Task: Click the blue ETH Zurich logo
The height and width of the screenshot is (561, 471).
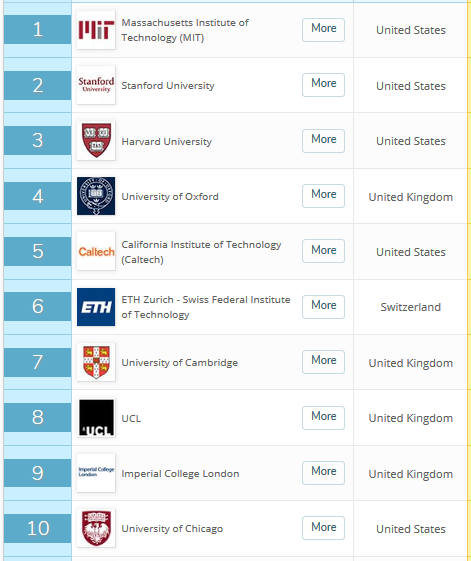Action: [x=96, y=307]
